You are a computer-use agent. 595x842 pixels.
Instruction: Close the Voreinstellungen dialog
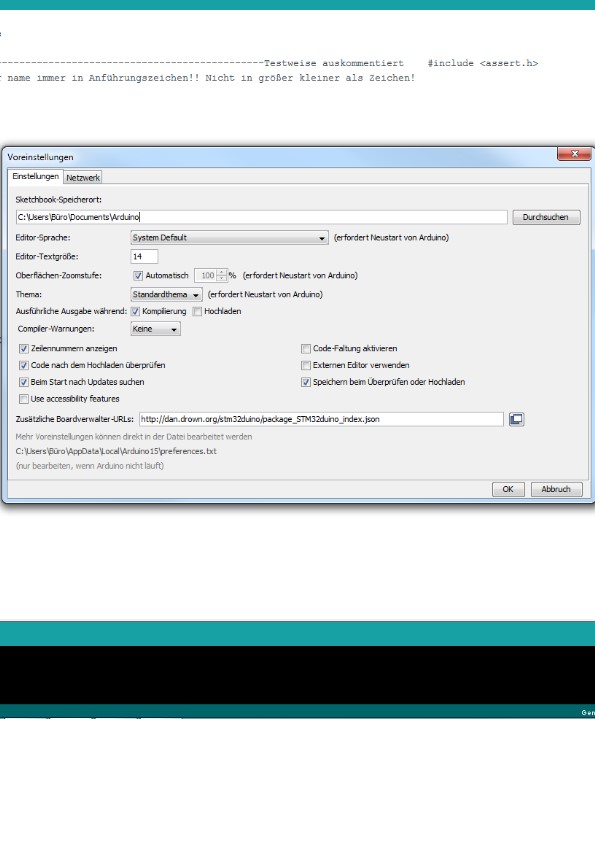click(574, 154)
